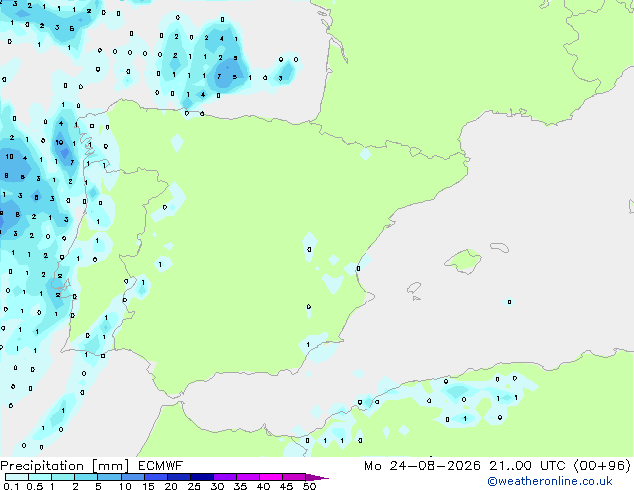Click the legend label '0.1'

click(x=11, y=486)
